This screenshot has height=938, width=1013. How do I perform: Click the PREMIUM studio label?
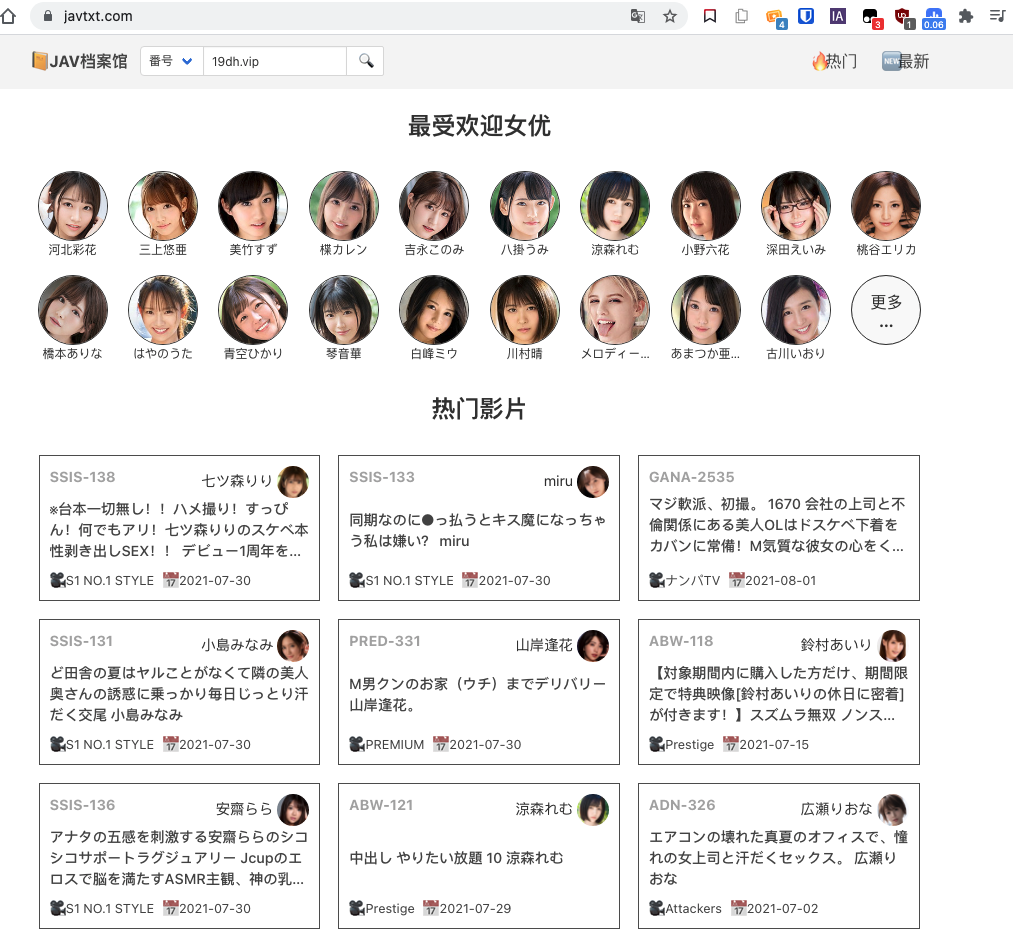point(395,744)
